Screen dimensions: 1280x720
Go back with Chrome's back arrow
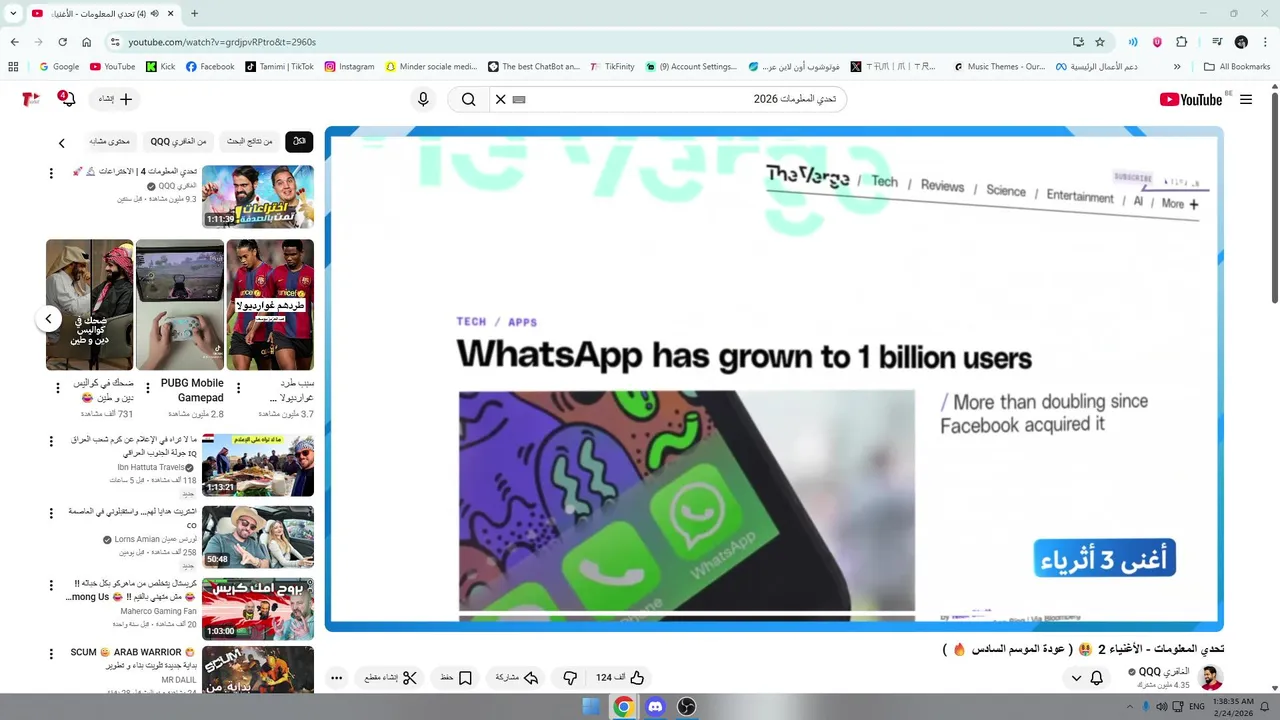coord(14,42)
